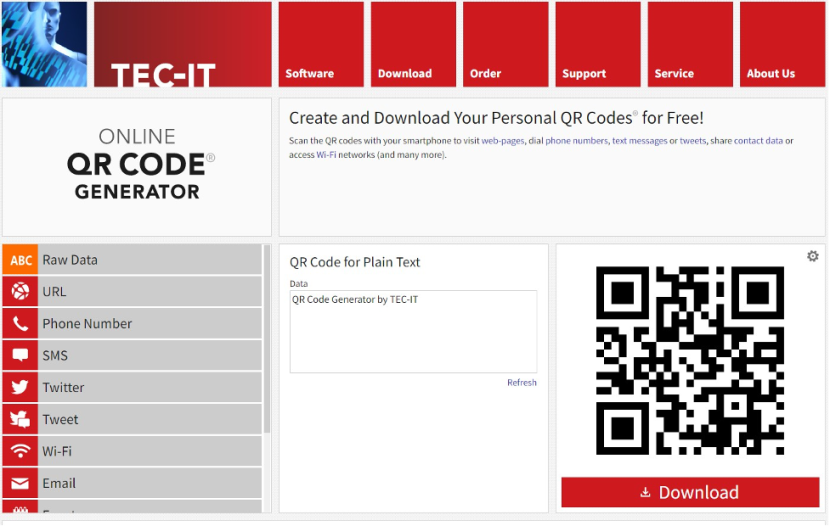Open the Download navigation tile
Screen dimensions: 830x526
pos(413,45)
